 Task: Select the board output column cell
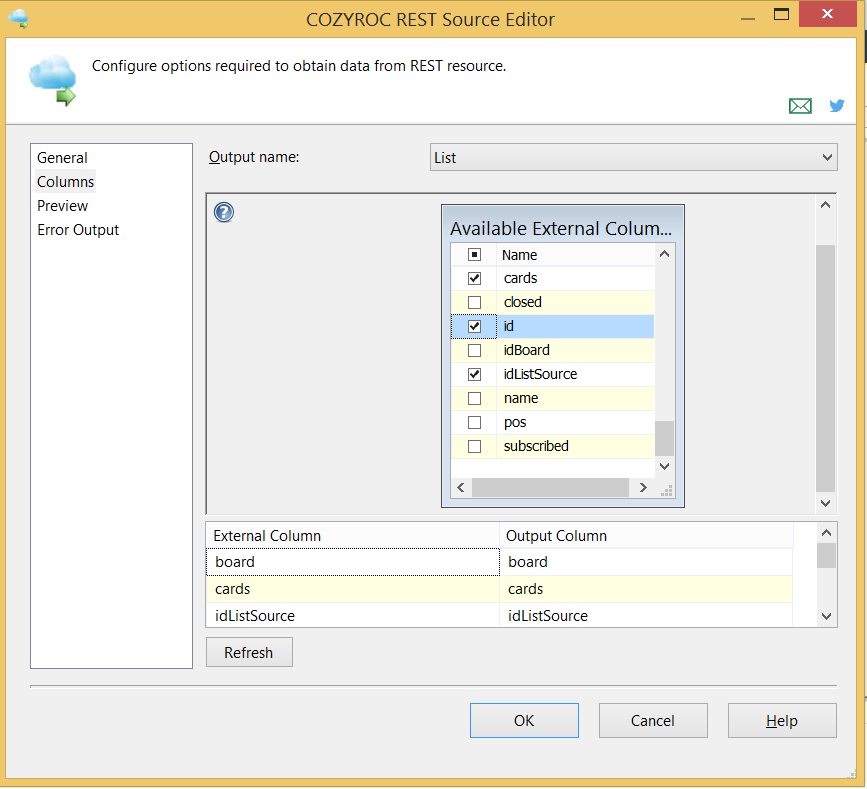pos(646,562)
